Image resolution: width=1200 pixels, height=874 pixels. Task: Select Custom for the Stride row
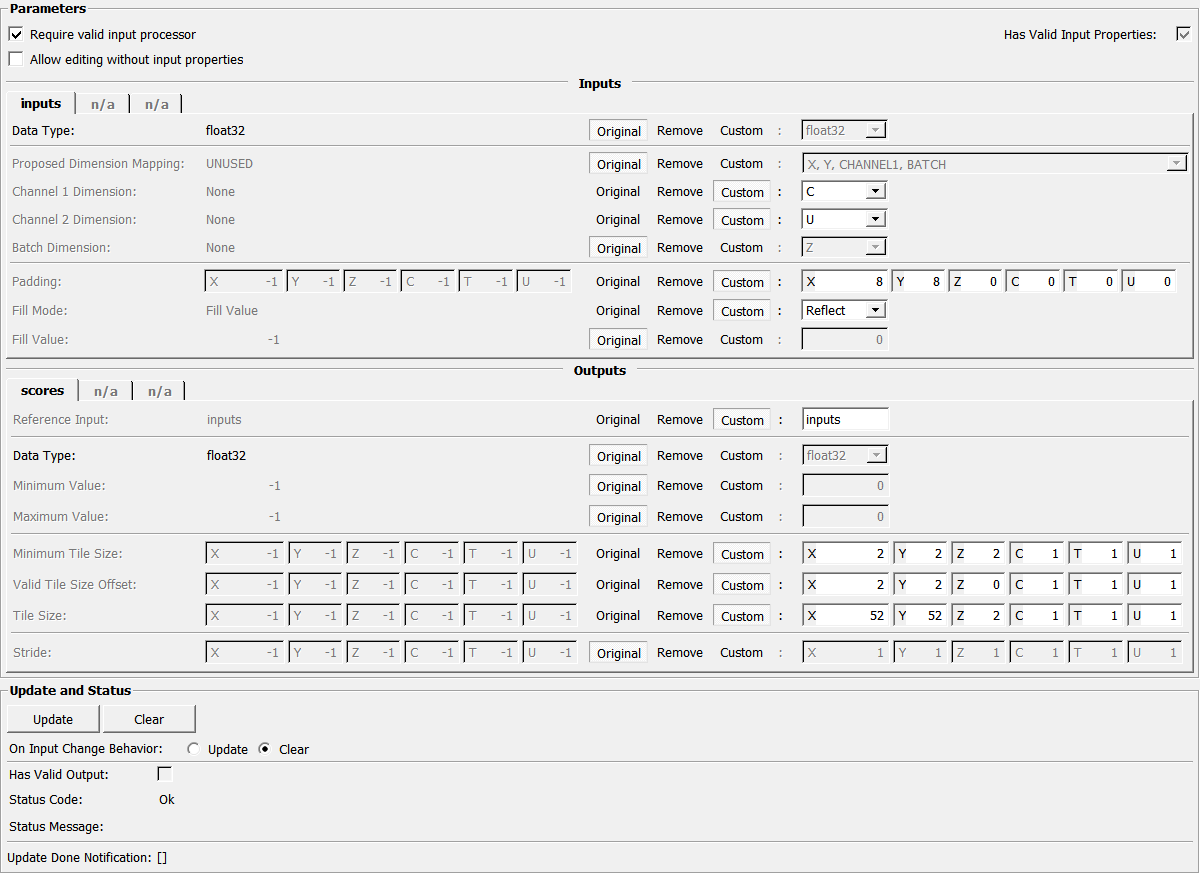coord(741,653)
